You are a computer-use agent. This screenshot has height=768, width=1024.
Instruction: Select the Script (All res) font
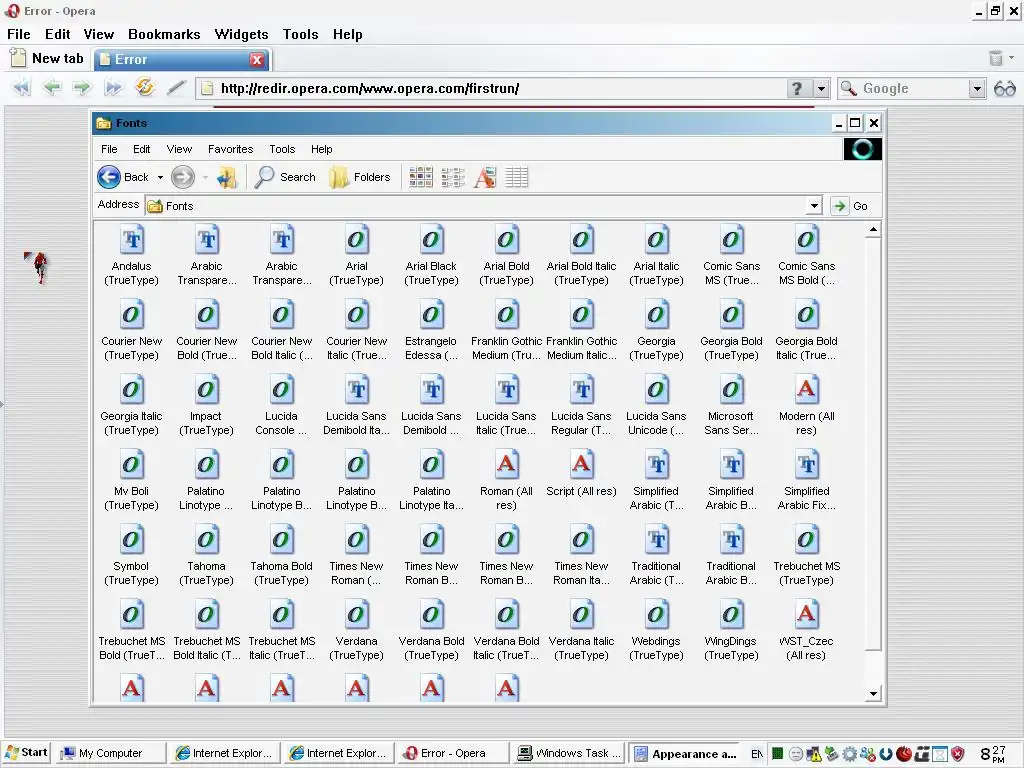[581, 474]
